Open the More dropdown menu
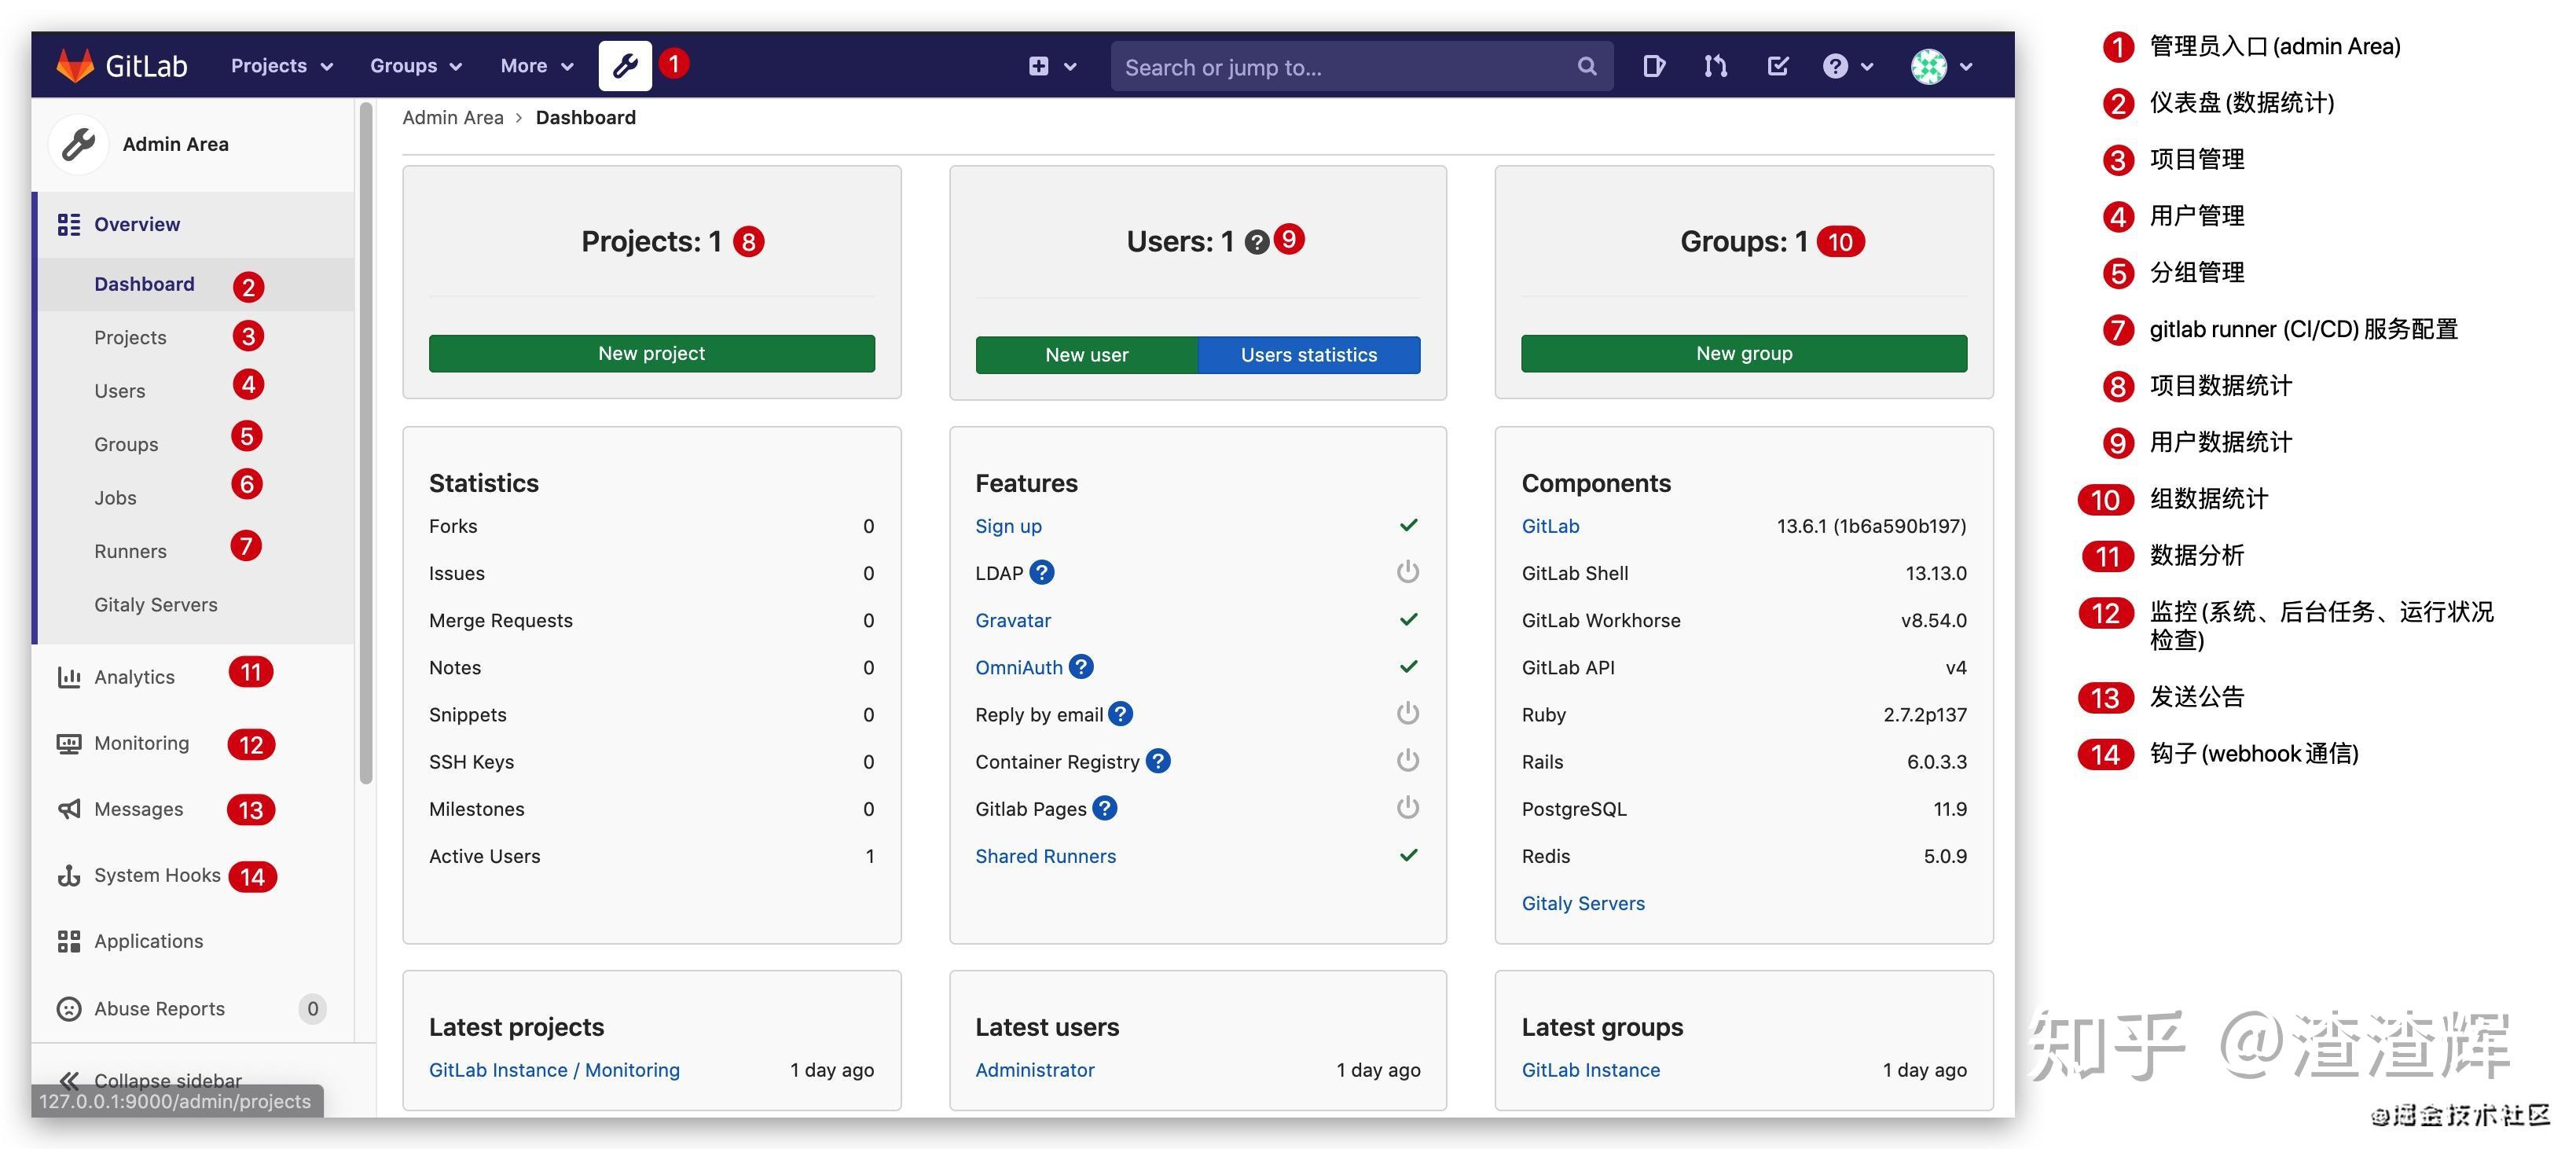 tap(535, 65)
